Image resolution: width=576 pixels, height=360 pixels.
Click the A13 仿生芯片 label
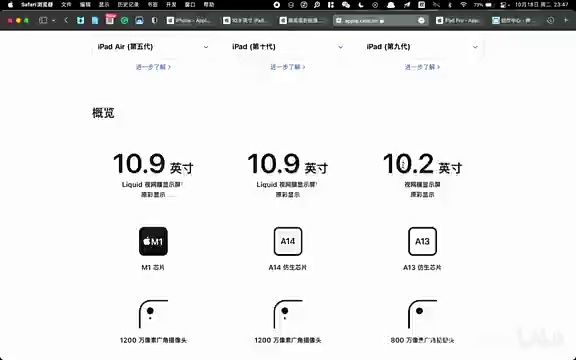point(422,268)
